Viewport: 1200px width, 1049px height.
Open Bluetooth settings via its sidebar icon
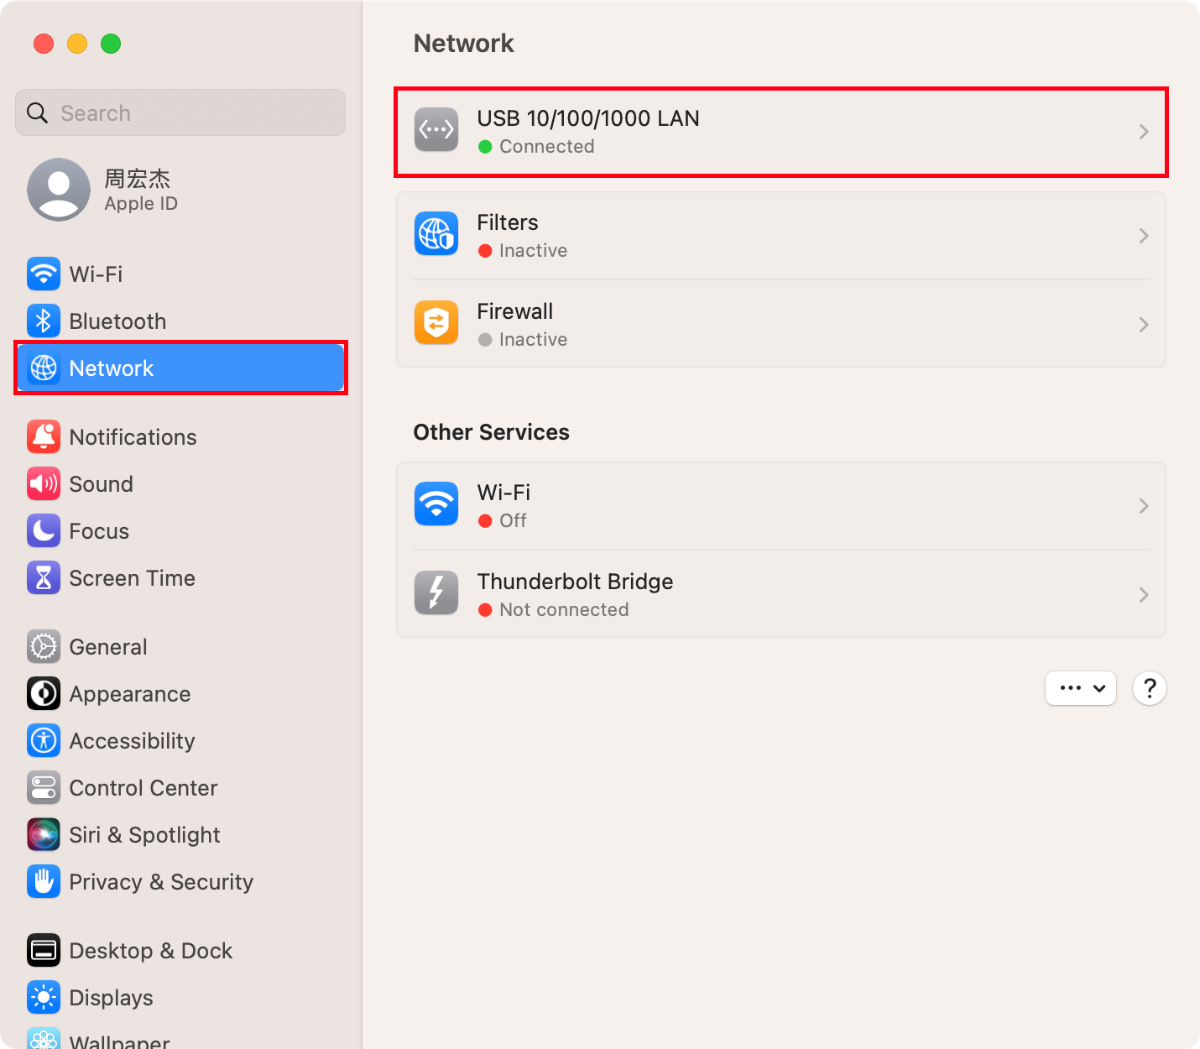point(43,321)
